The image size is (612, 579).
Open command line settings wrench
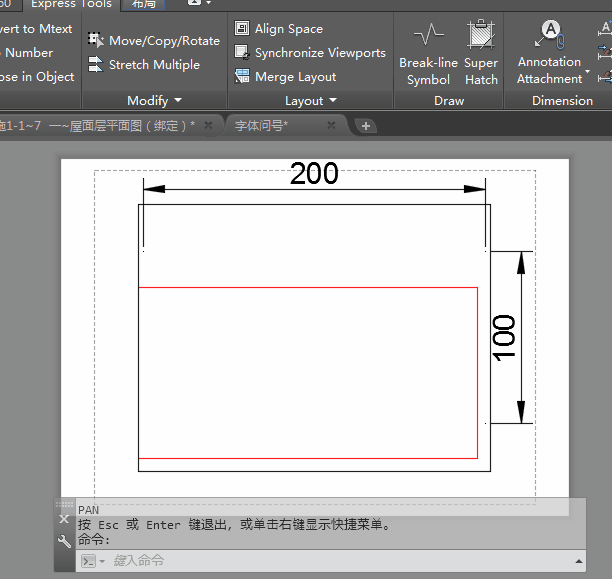pos(65,542)
